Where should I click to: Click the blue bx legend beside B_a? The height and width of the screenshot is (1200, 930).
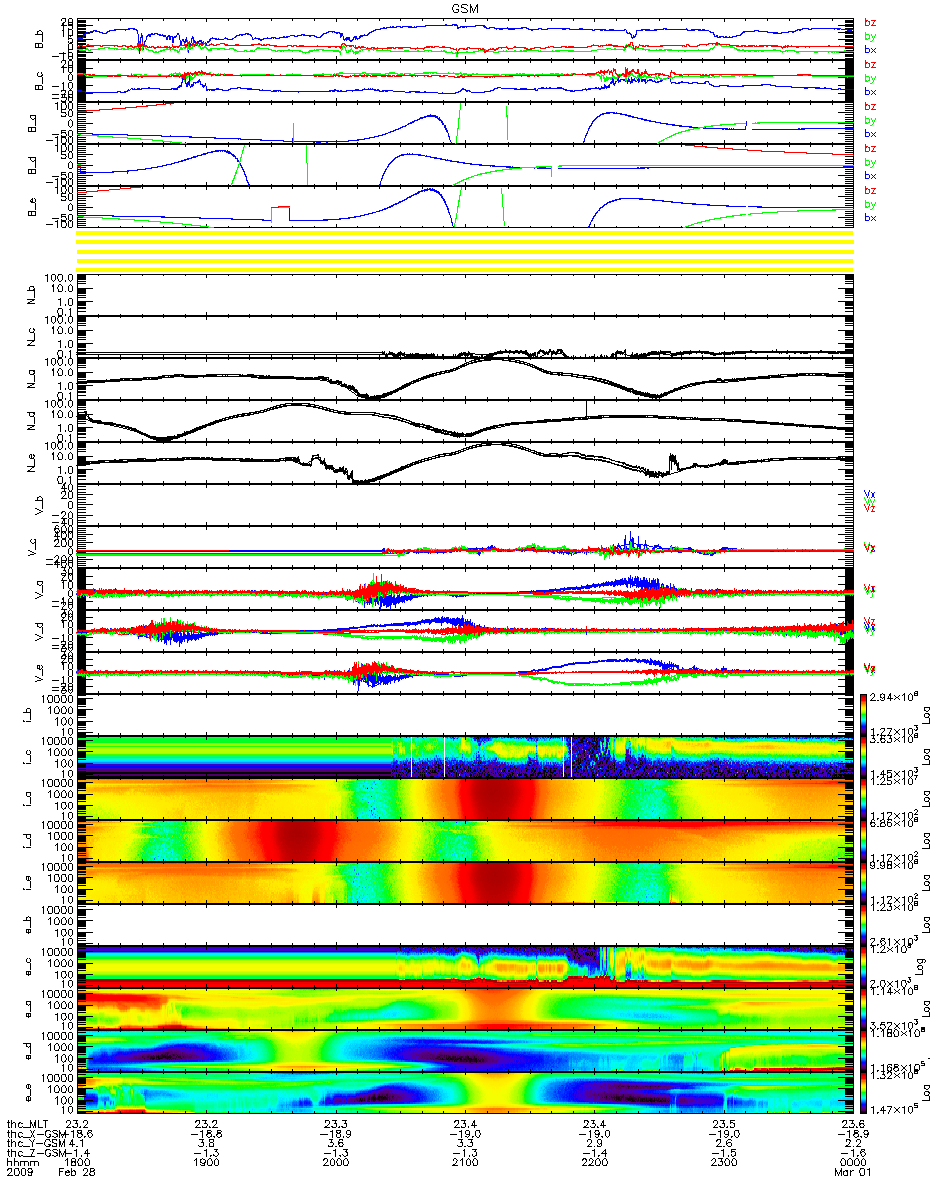(870, 133)
